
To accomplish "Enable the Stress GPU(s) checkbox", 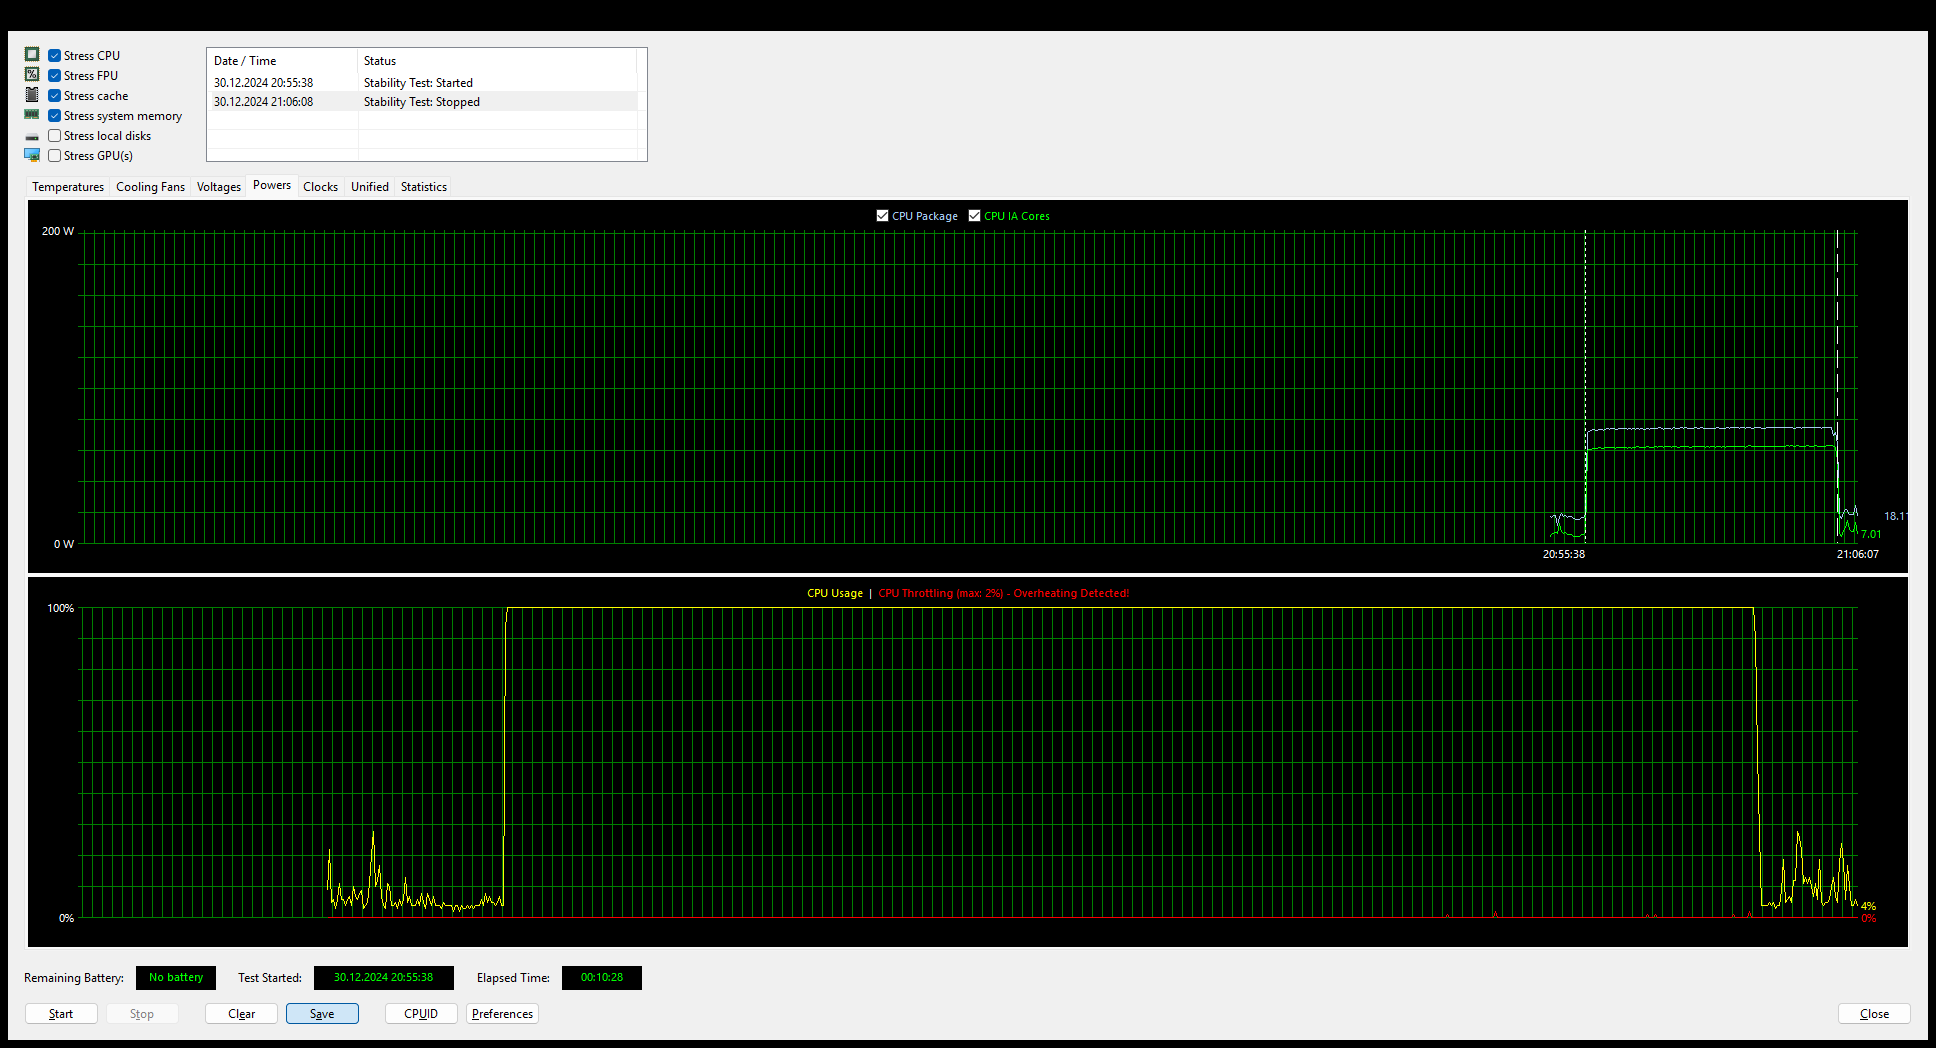I will (55, 156).
